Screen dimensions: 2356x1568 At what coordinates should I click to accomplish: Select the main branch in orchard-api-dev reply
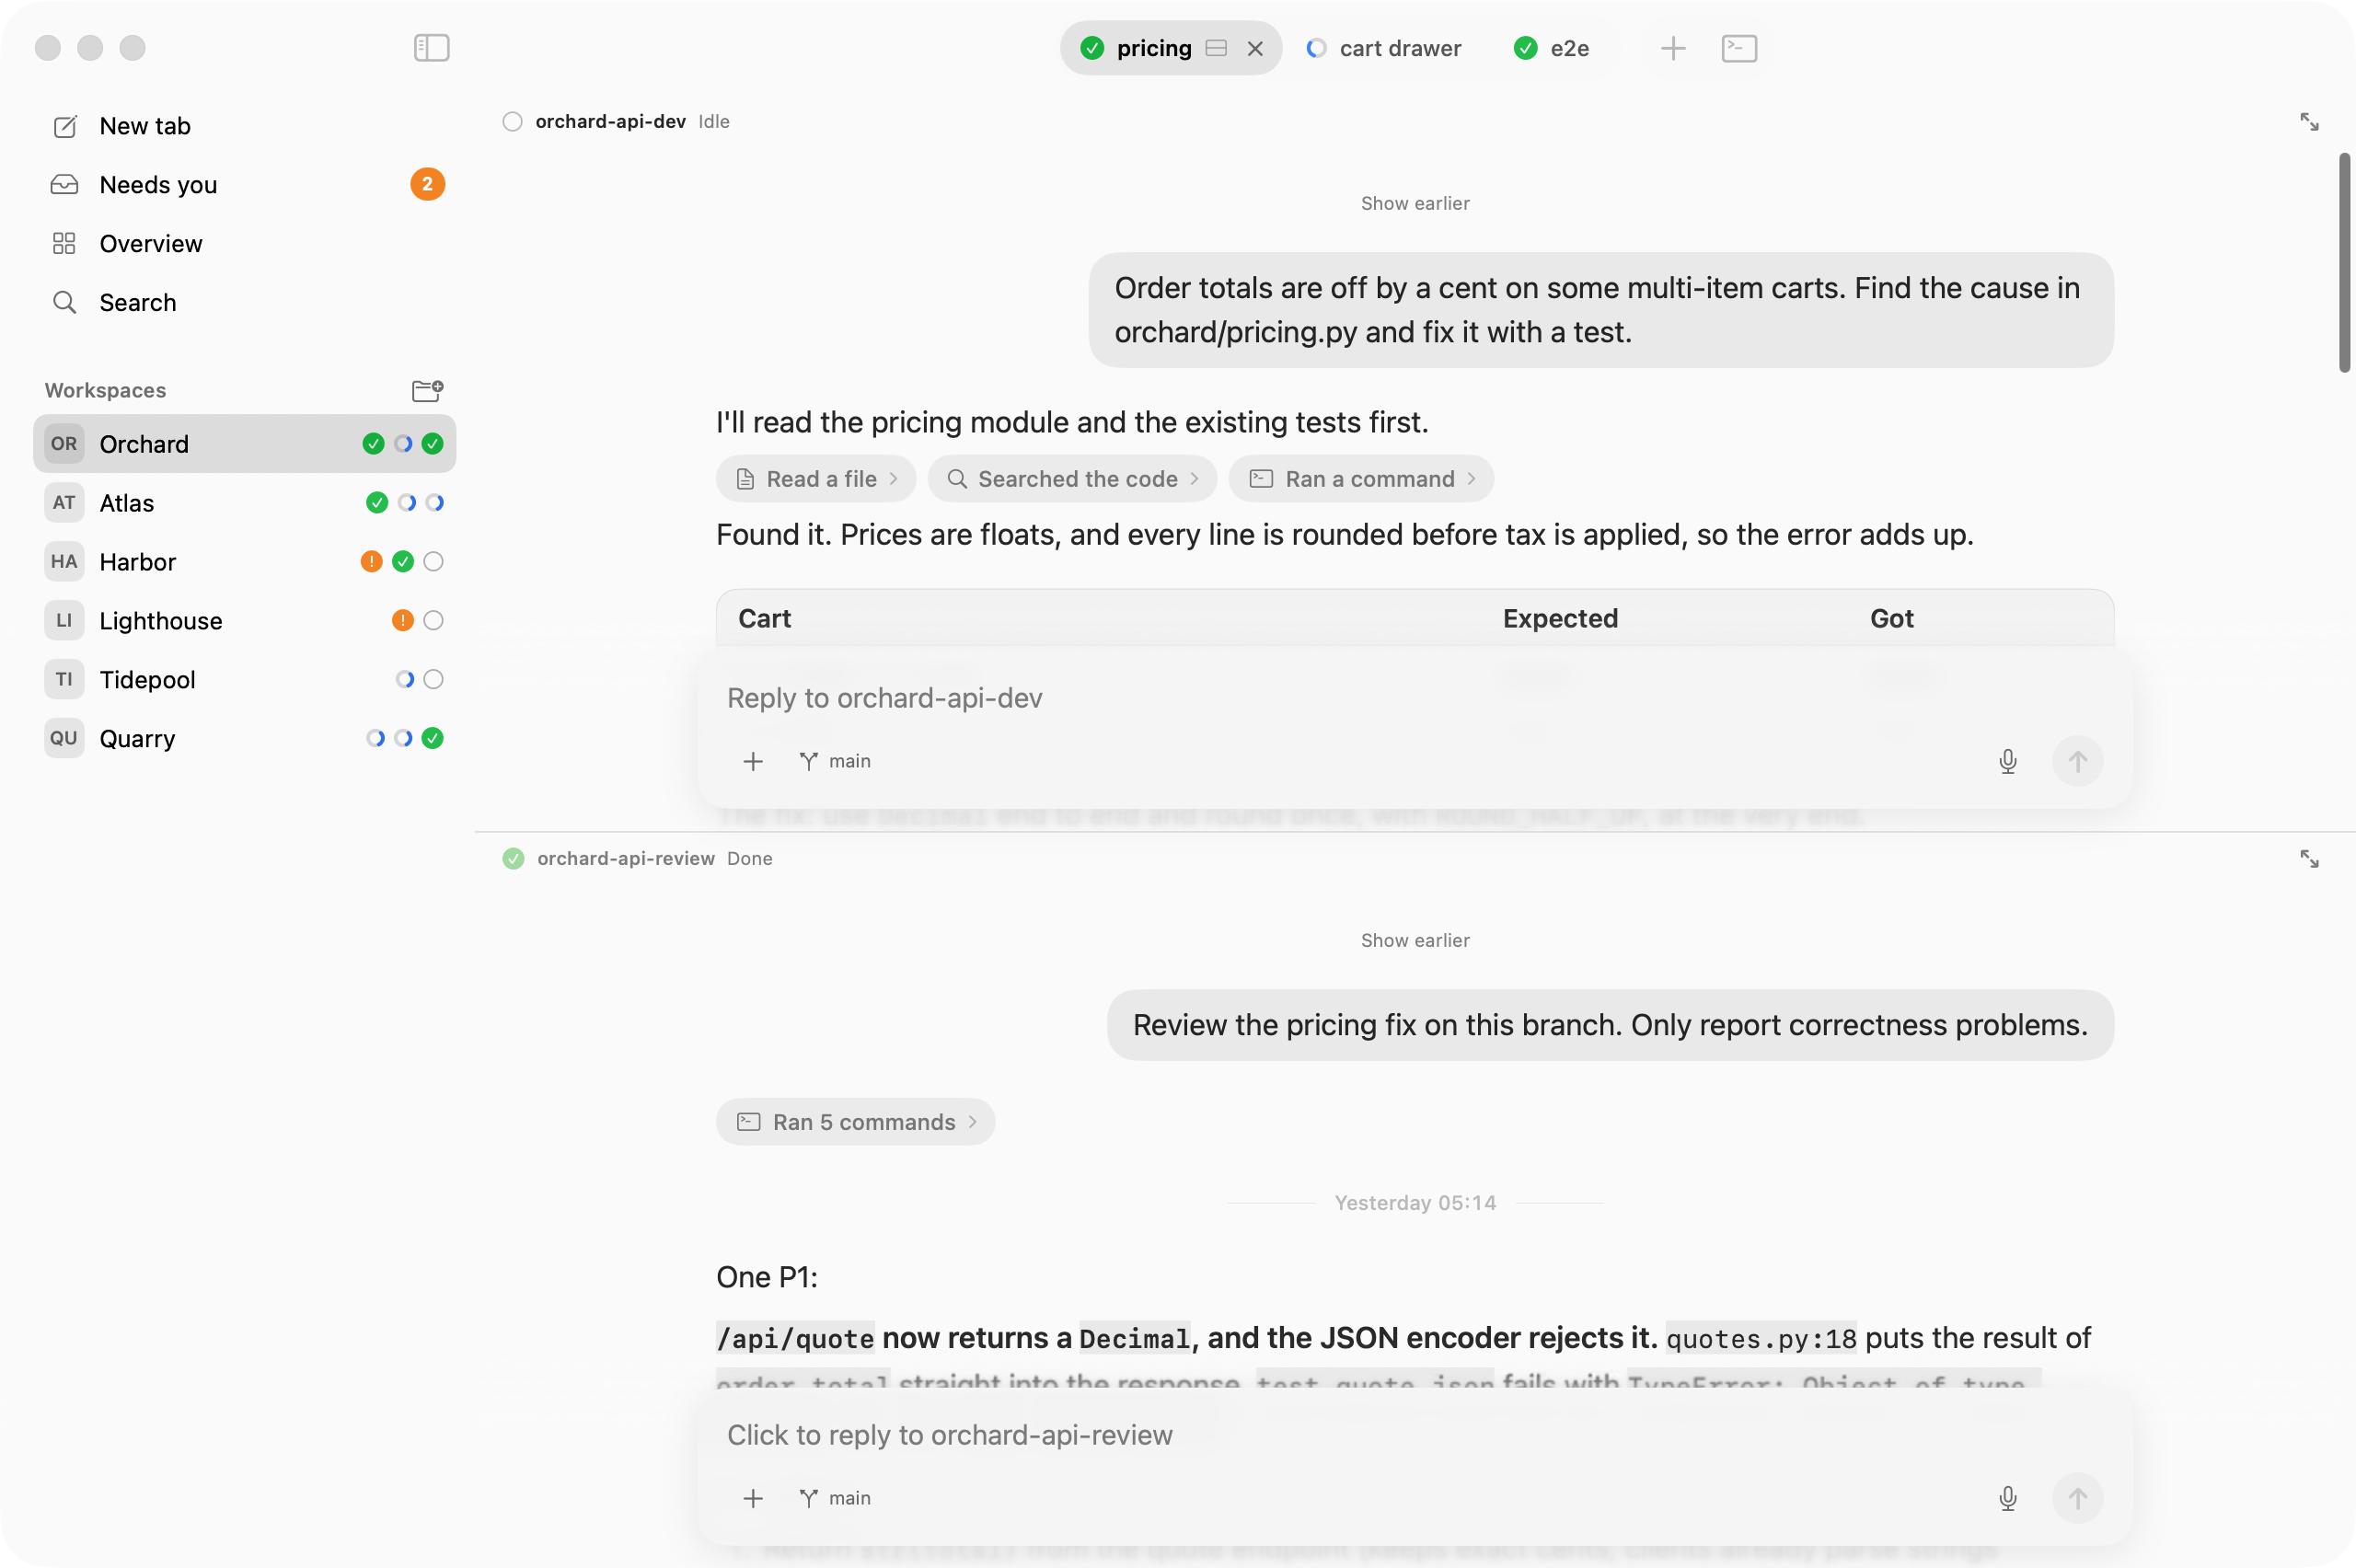click(835, 761)
